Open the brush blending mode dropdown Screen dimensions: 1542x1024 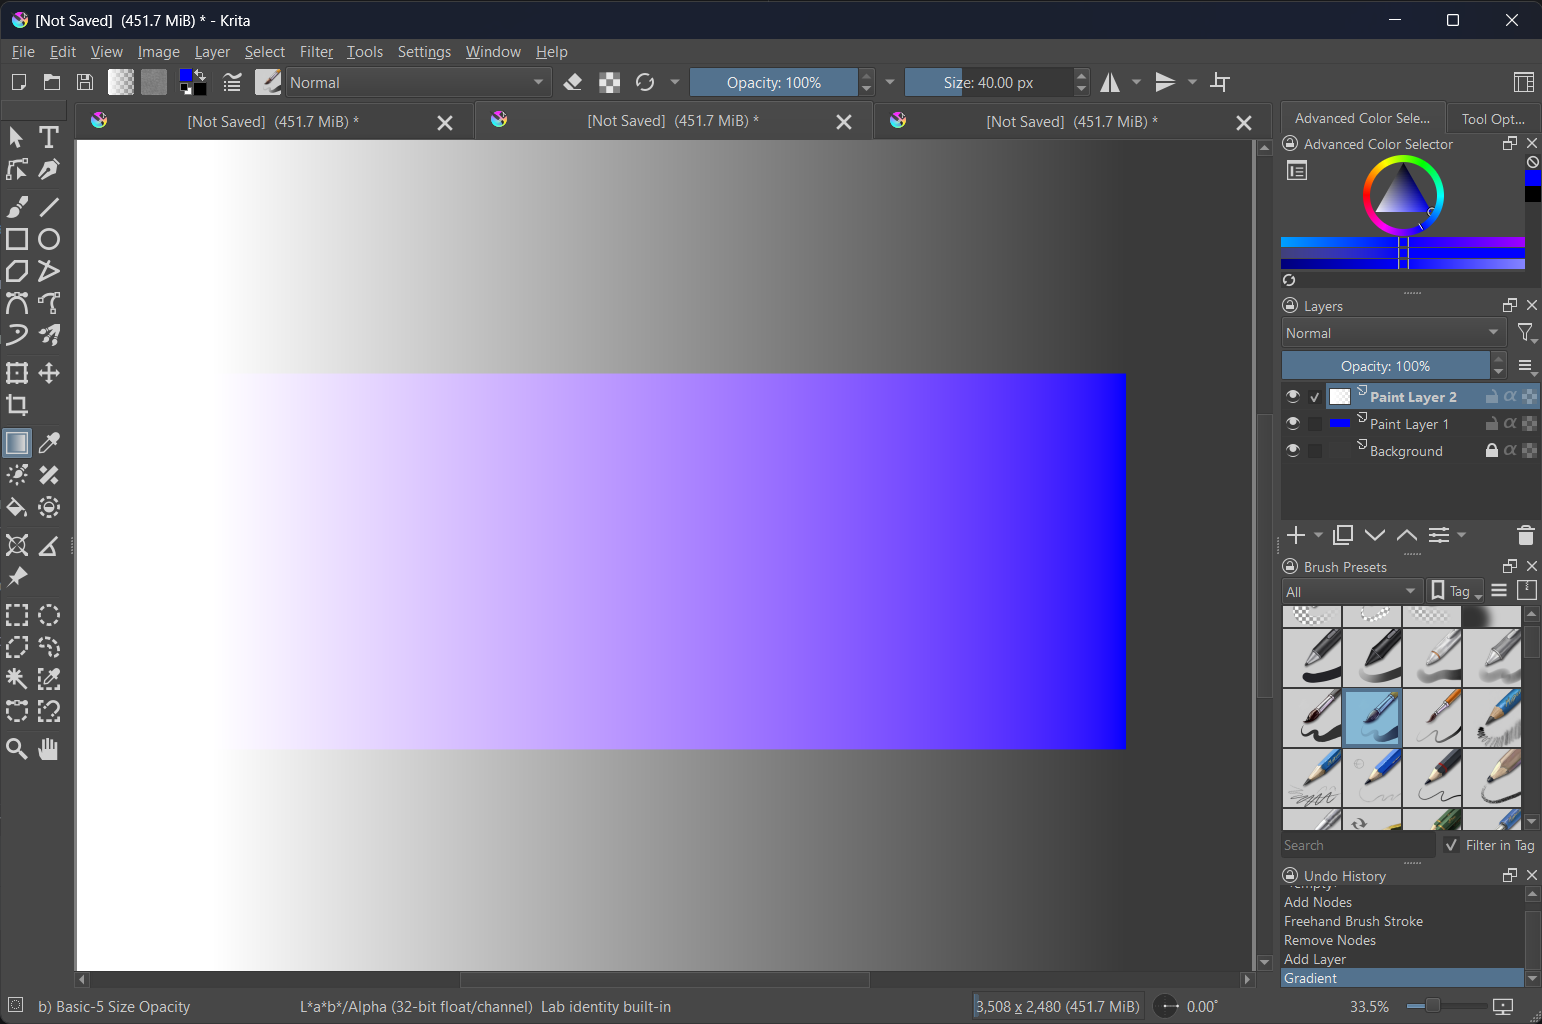pos(417,82)
